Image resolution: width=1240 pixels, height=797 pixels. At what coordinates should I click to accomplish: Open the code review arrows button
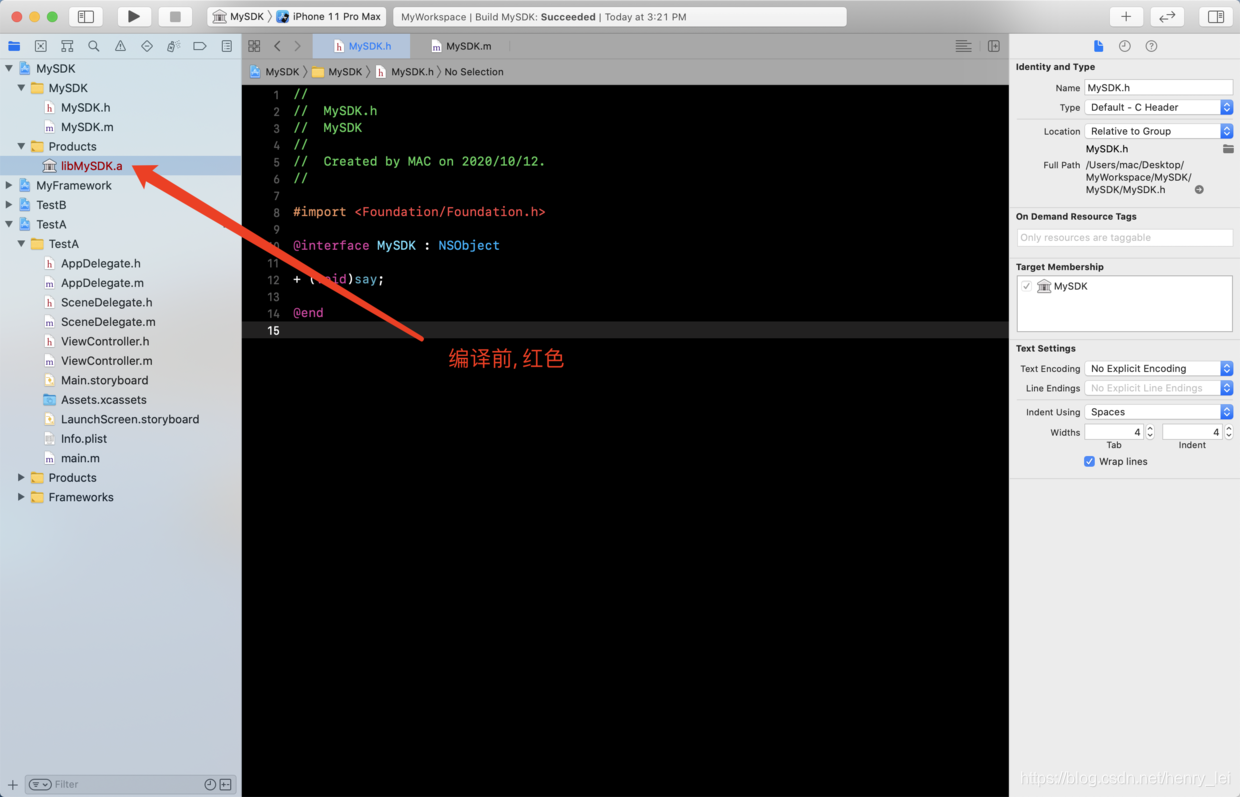pos(1167,16)
